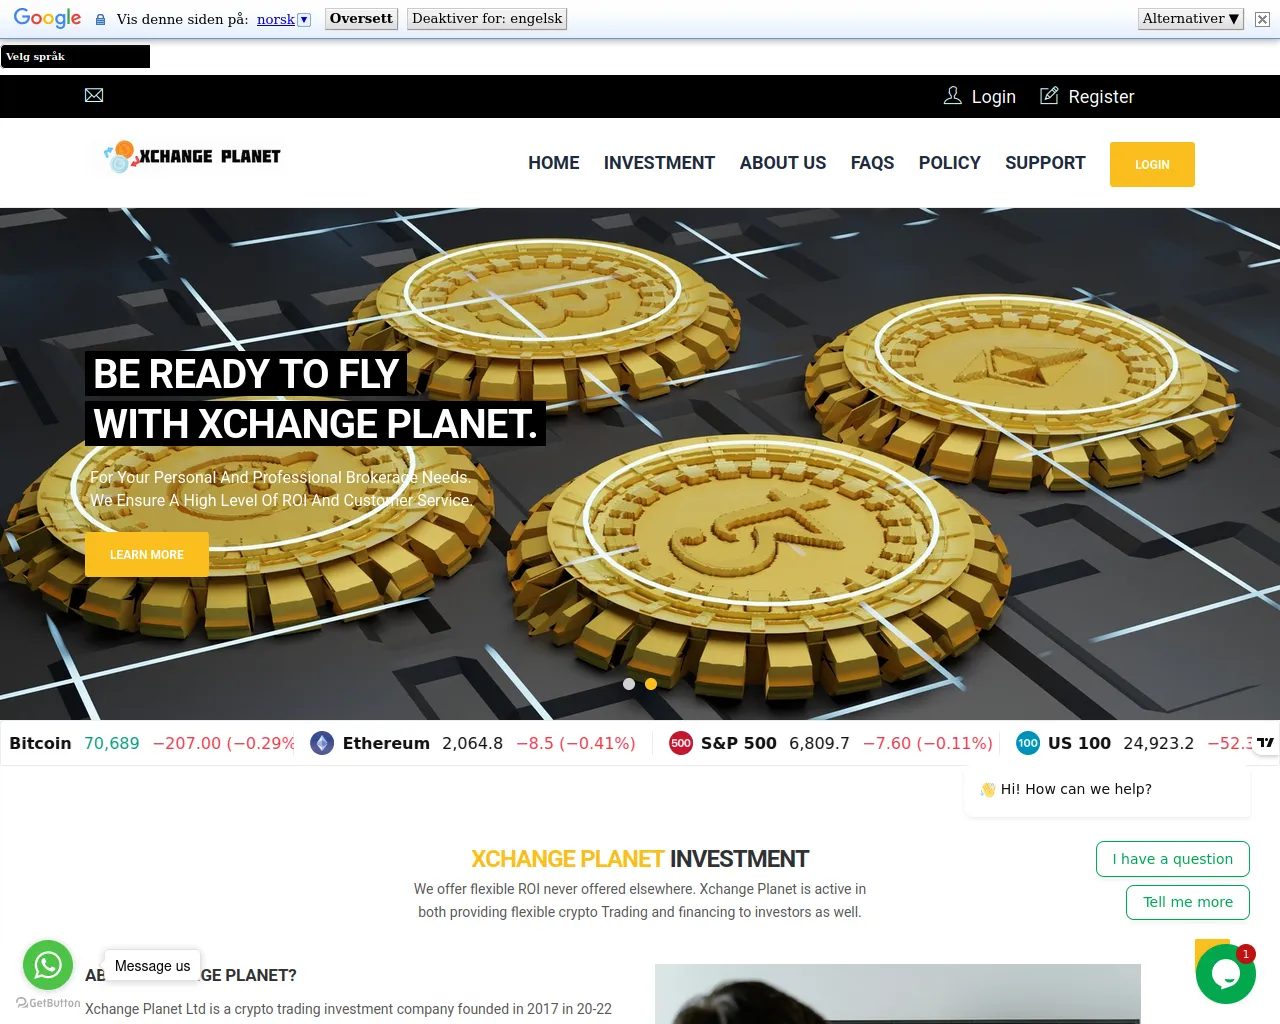The width and height of the screenshot is (1280, 1024).
Task: Click the yellow LOGIN button
Action: [x=1152, y=164]
